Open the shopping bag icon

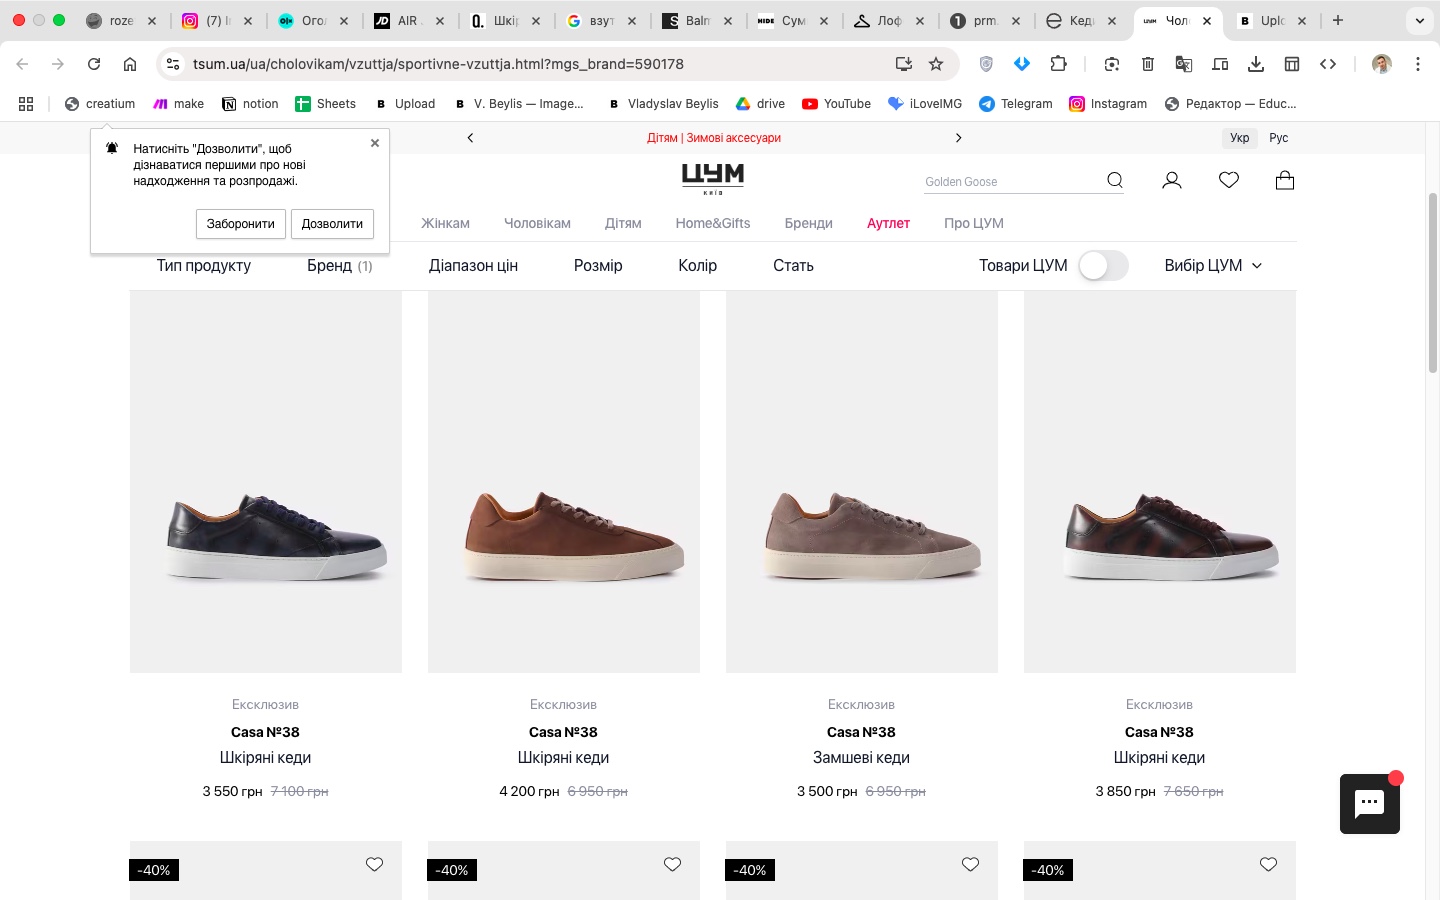(x=1285, y=180)
